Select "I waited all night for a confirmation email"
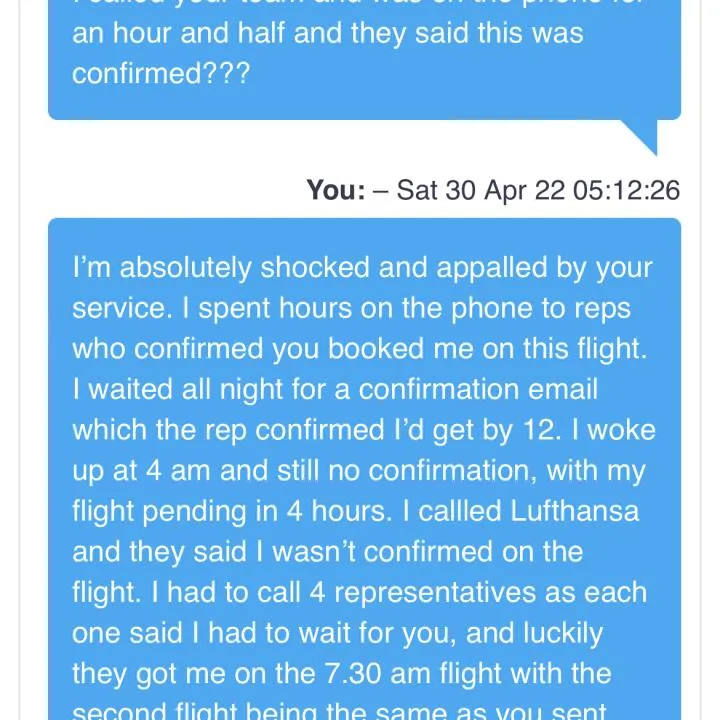 point(335,389)
